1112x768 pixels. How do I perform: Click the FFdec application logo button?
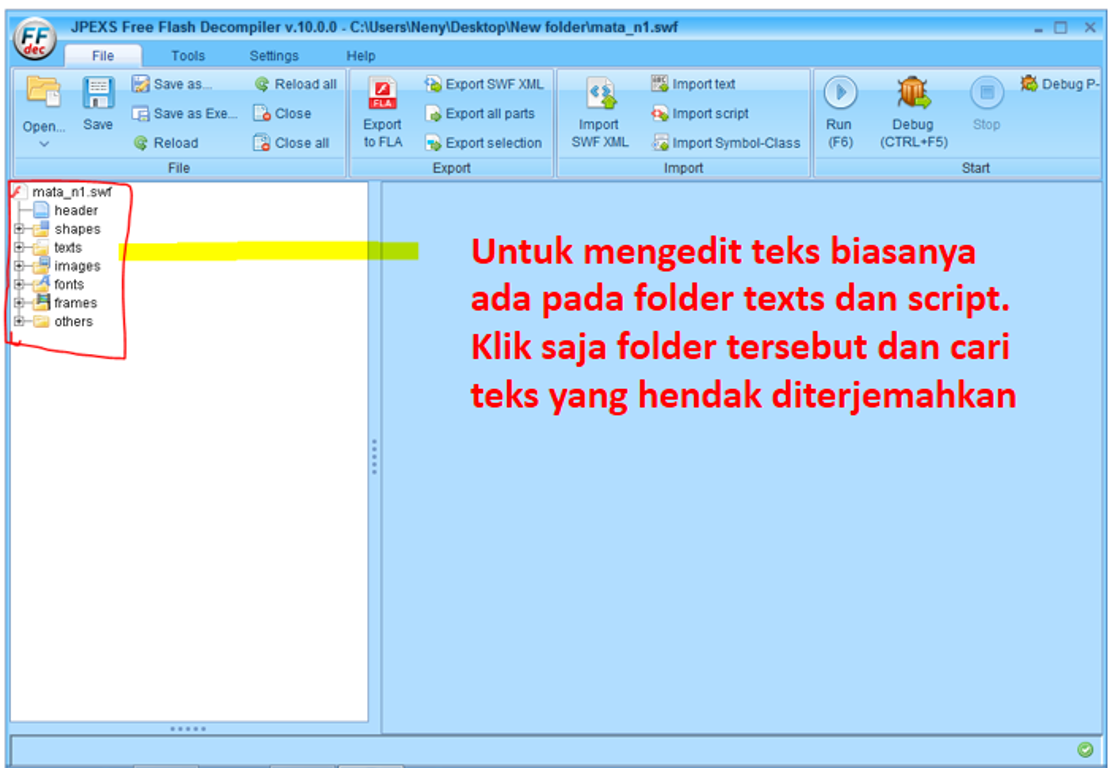click(35, 38)
